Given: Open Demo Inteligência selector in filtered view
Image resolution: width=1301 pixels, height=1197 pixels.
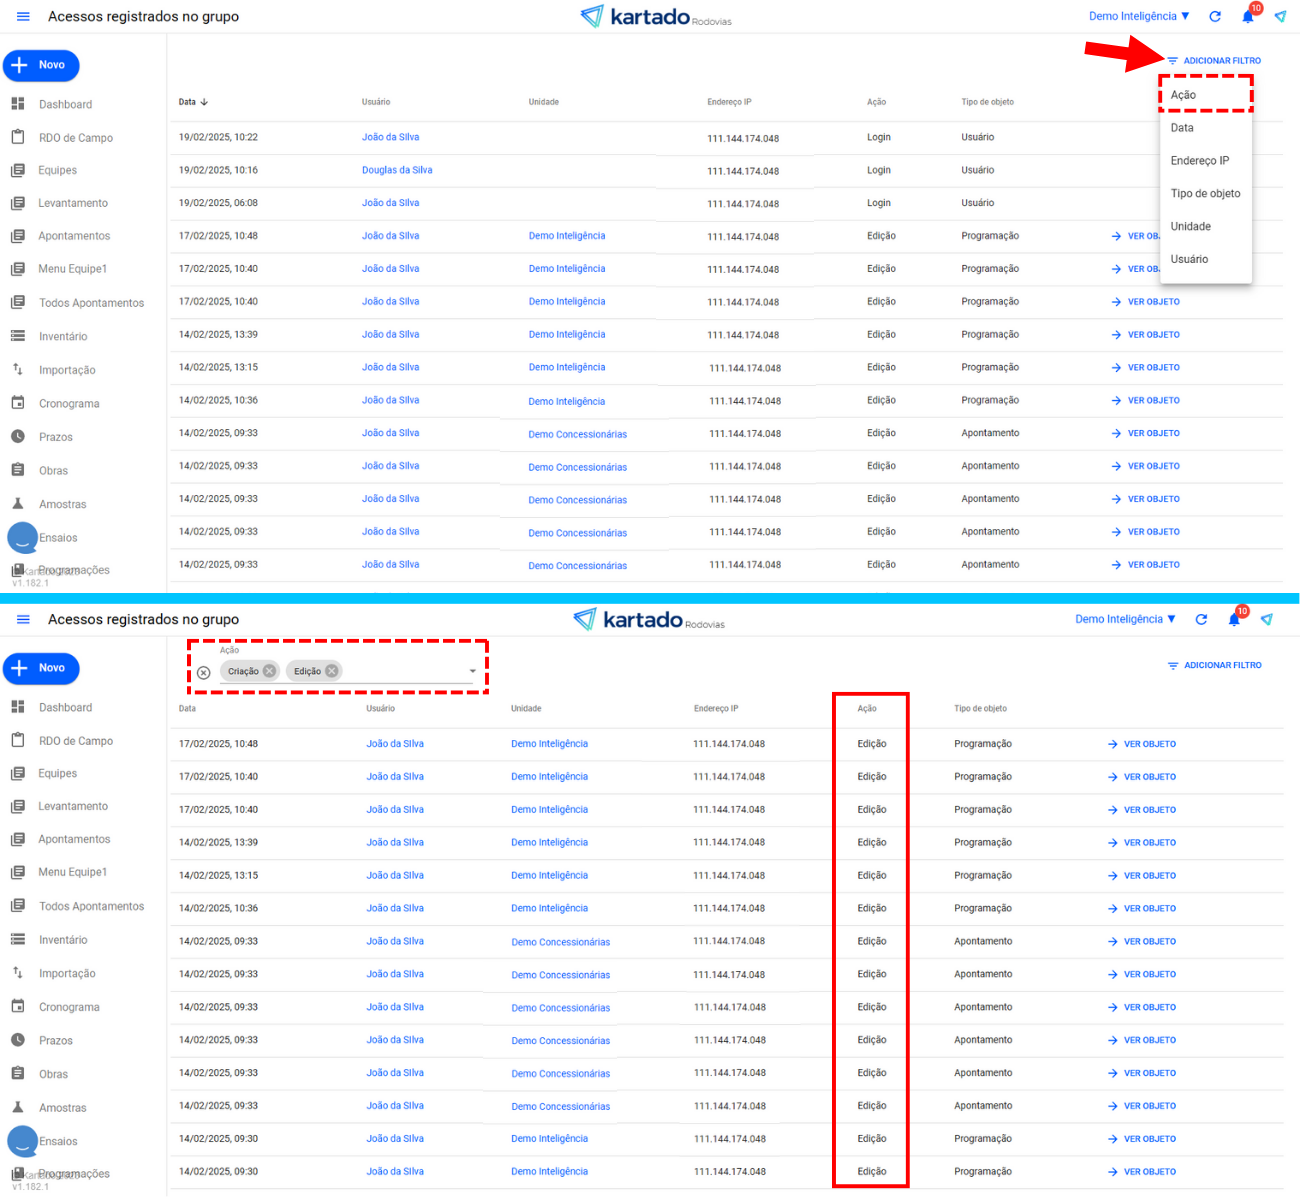Looking at the screenshot, I should point(1125,620).
